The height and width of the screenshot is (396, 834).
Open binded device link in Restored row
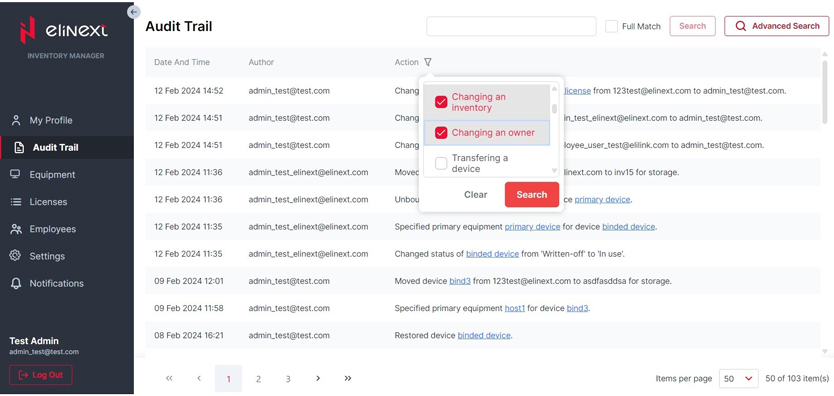click(x=484, y=335)
